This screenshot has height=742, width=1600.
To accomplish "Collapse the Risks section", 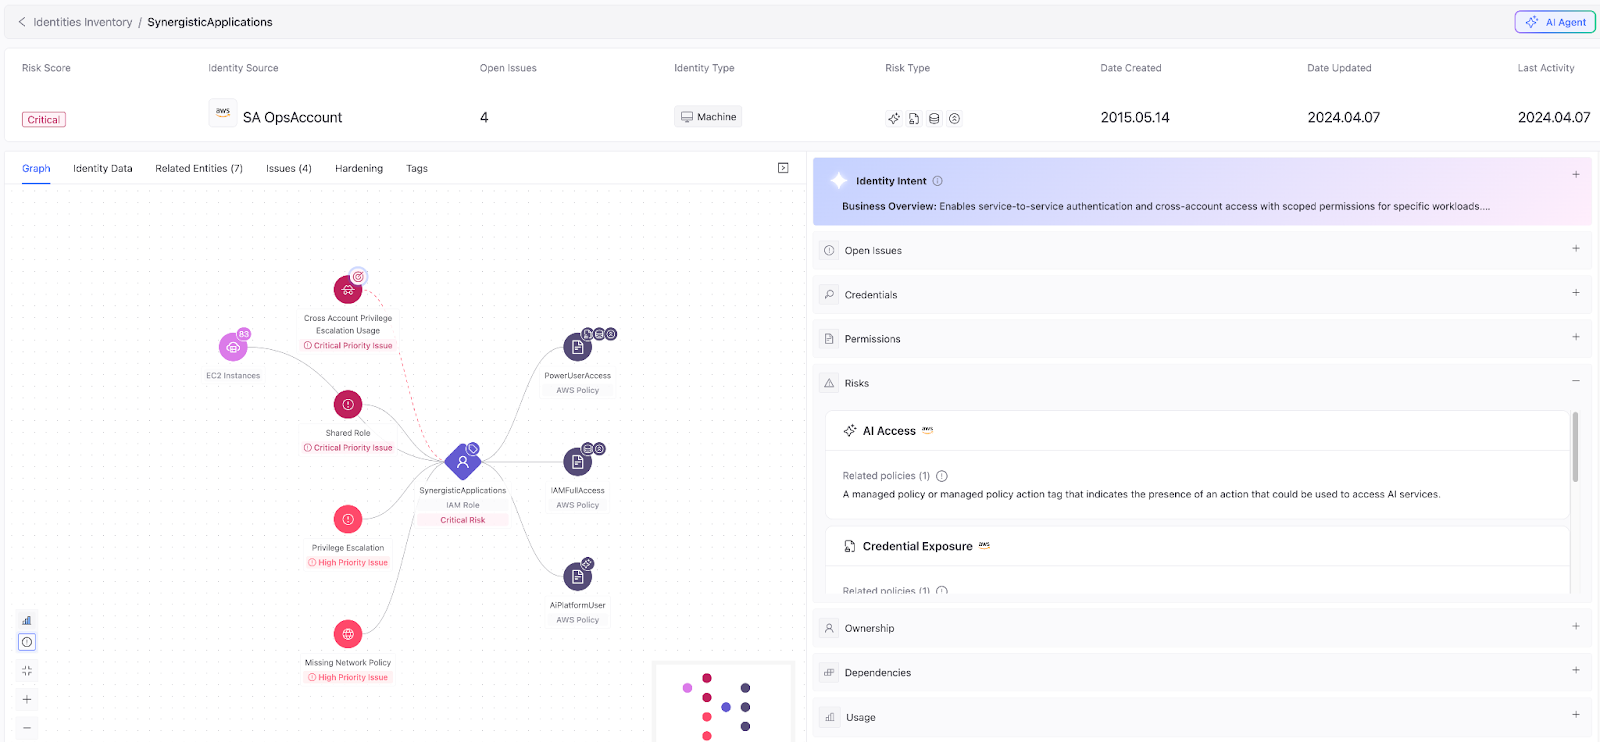I will point(1576,381).
